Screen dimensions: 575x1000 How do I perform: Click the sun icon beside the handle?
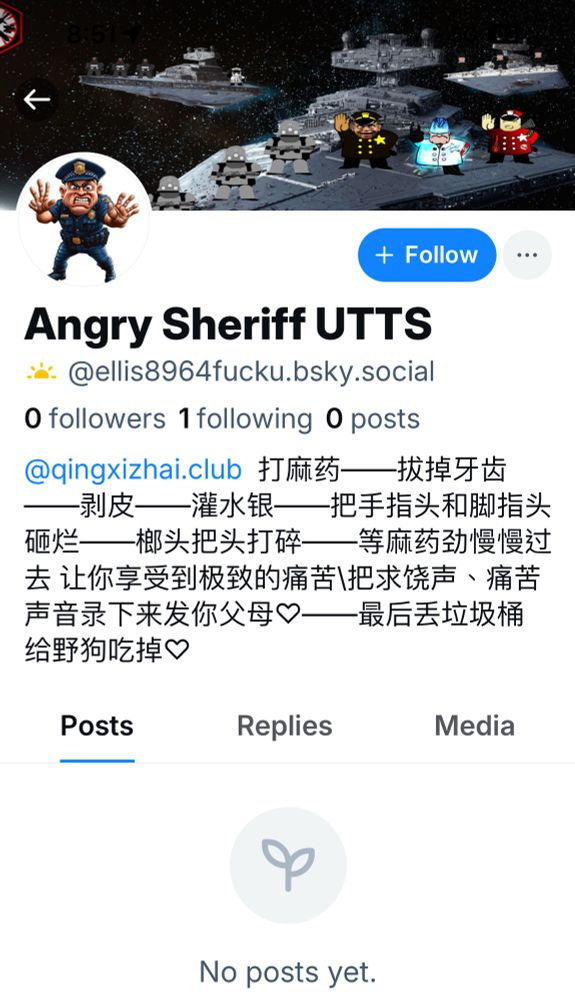click(41, 372)
